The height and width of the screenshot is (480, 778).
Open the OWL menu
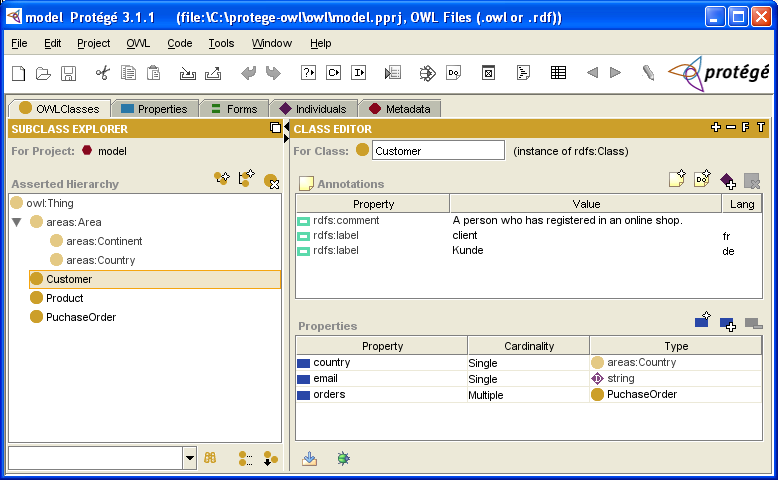tap(137, 43)
